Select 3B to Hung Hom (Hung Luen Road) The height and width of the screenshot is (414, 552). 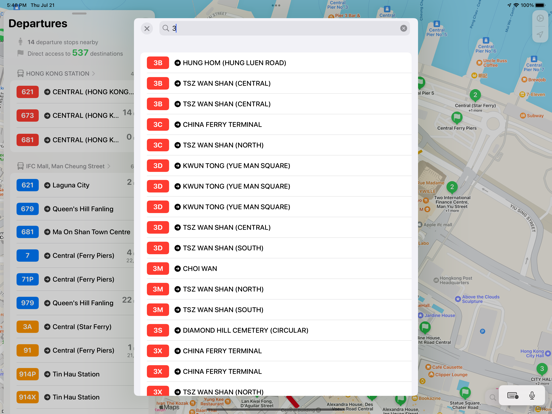coord(276,63)
